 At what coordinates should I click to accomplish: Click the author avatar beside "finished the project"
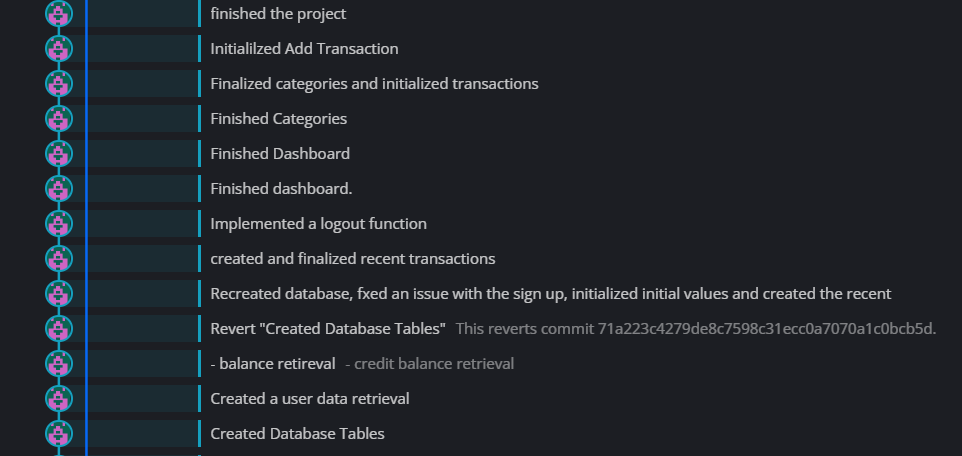pyautogui.click(x=59, y=14)
